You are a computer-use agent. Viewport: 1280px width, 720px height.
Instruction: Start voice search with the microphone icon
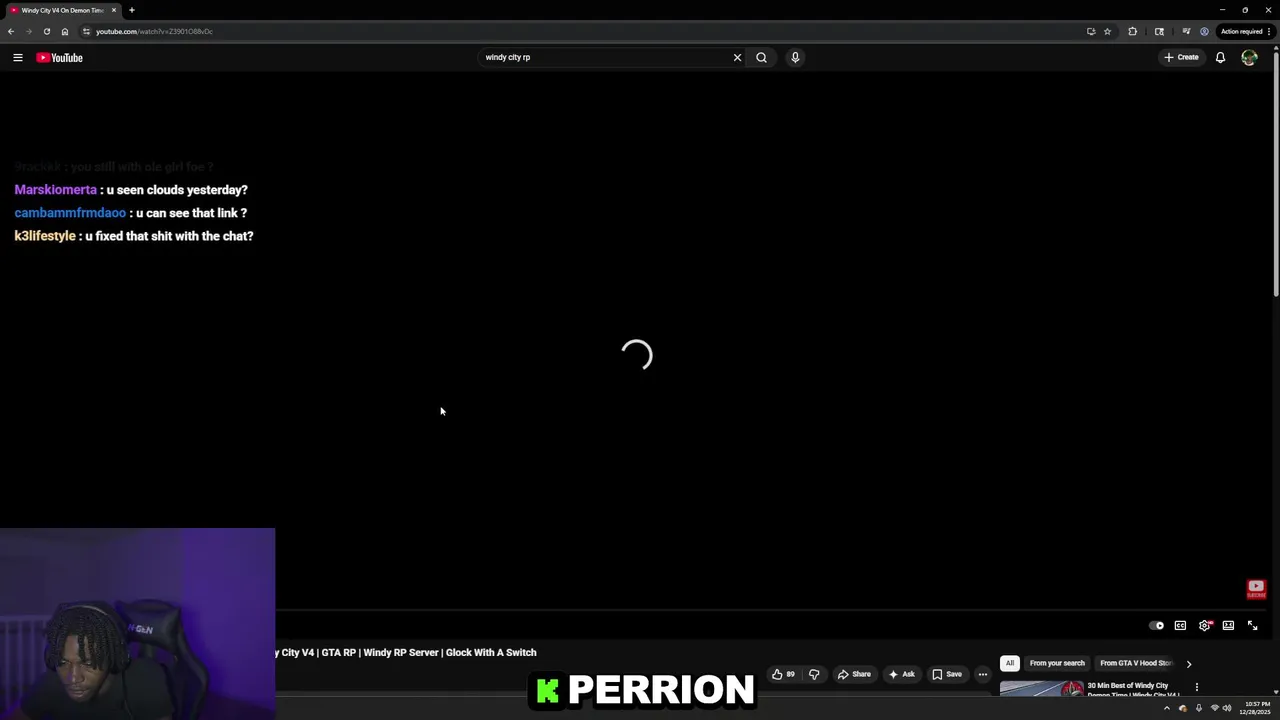click(x=795, y=57)
